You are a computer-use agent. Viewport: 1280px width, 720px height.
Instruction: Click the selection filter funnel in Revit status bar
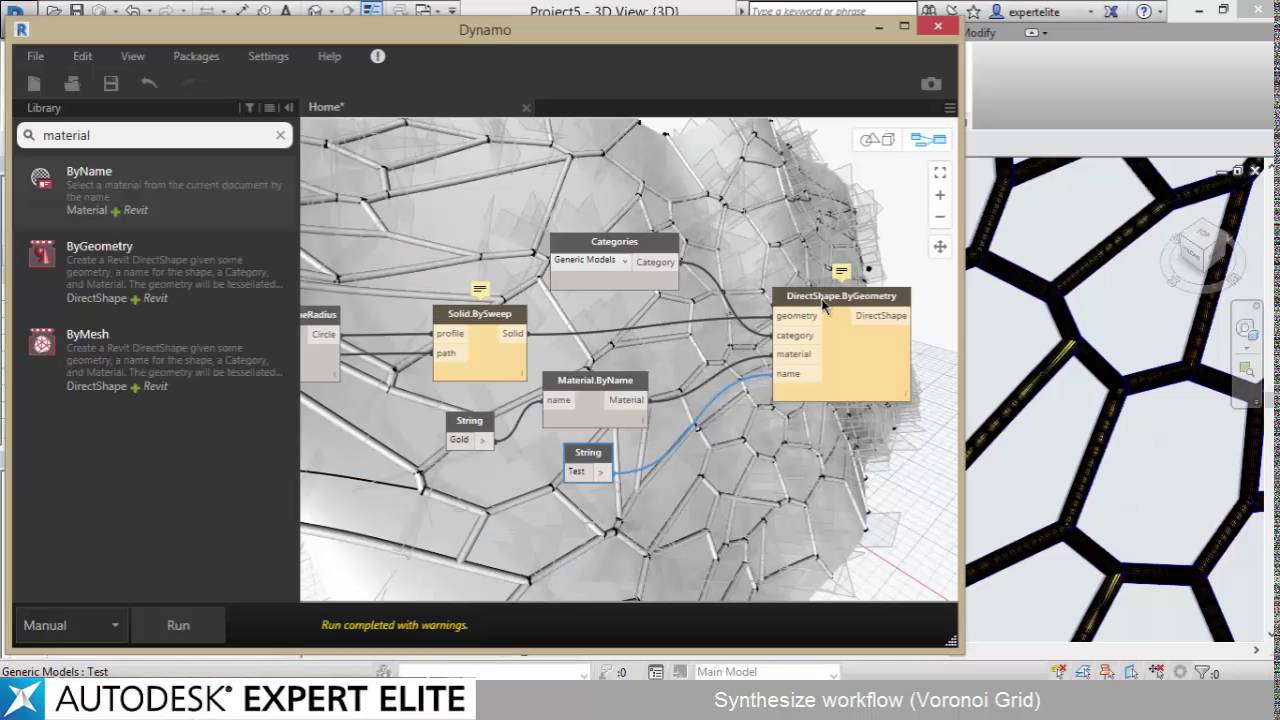(1202, 672)
